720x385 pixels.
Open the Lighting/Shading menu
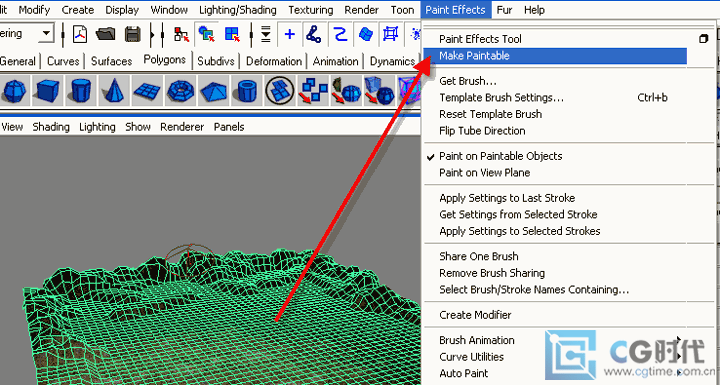(238, 10)
